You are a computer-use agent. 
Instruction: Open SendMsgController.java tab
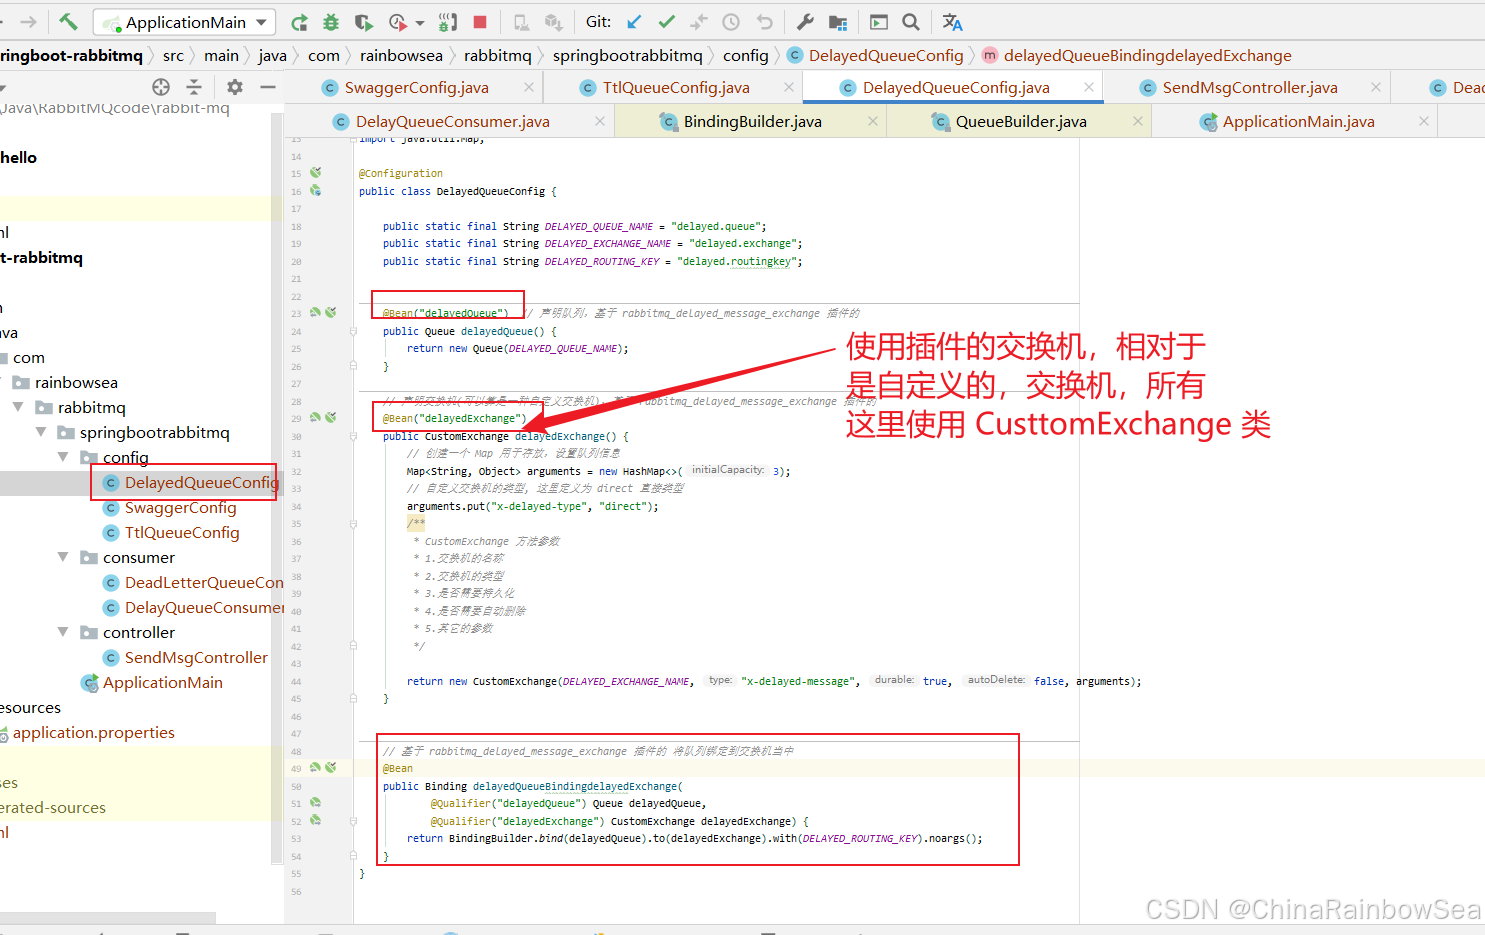click(x=1250, y=88)
